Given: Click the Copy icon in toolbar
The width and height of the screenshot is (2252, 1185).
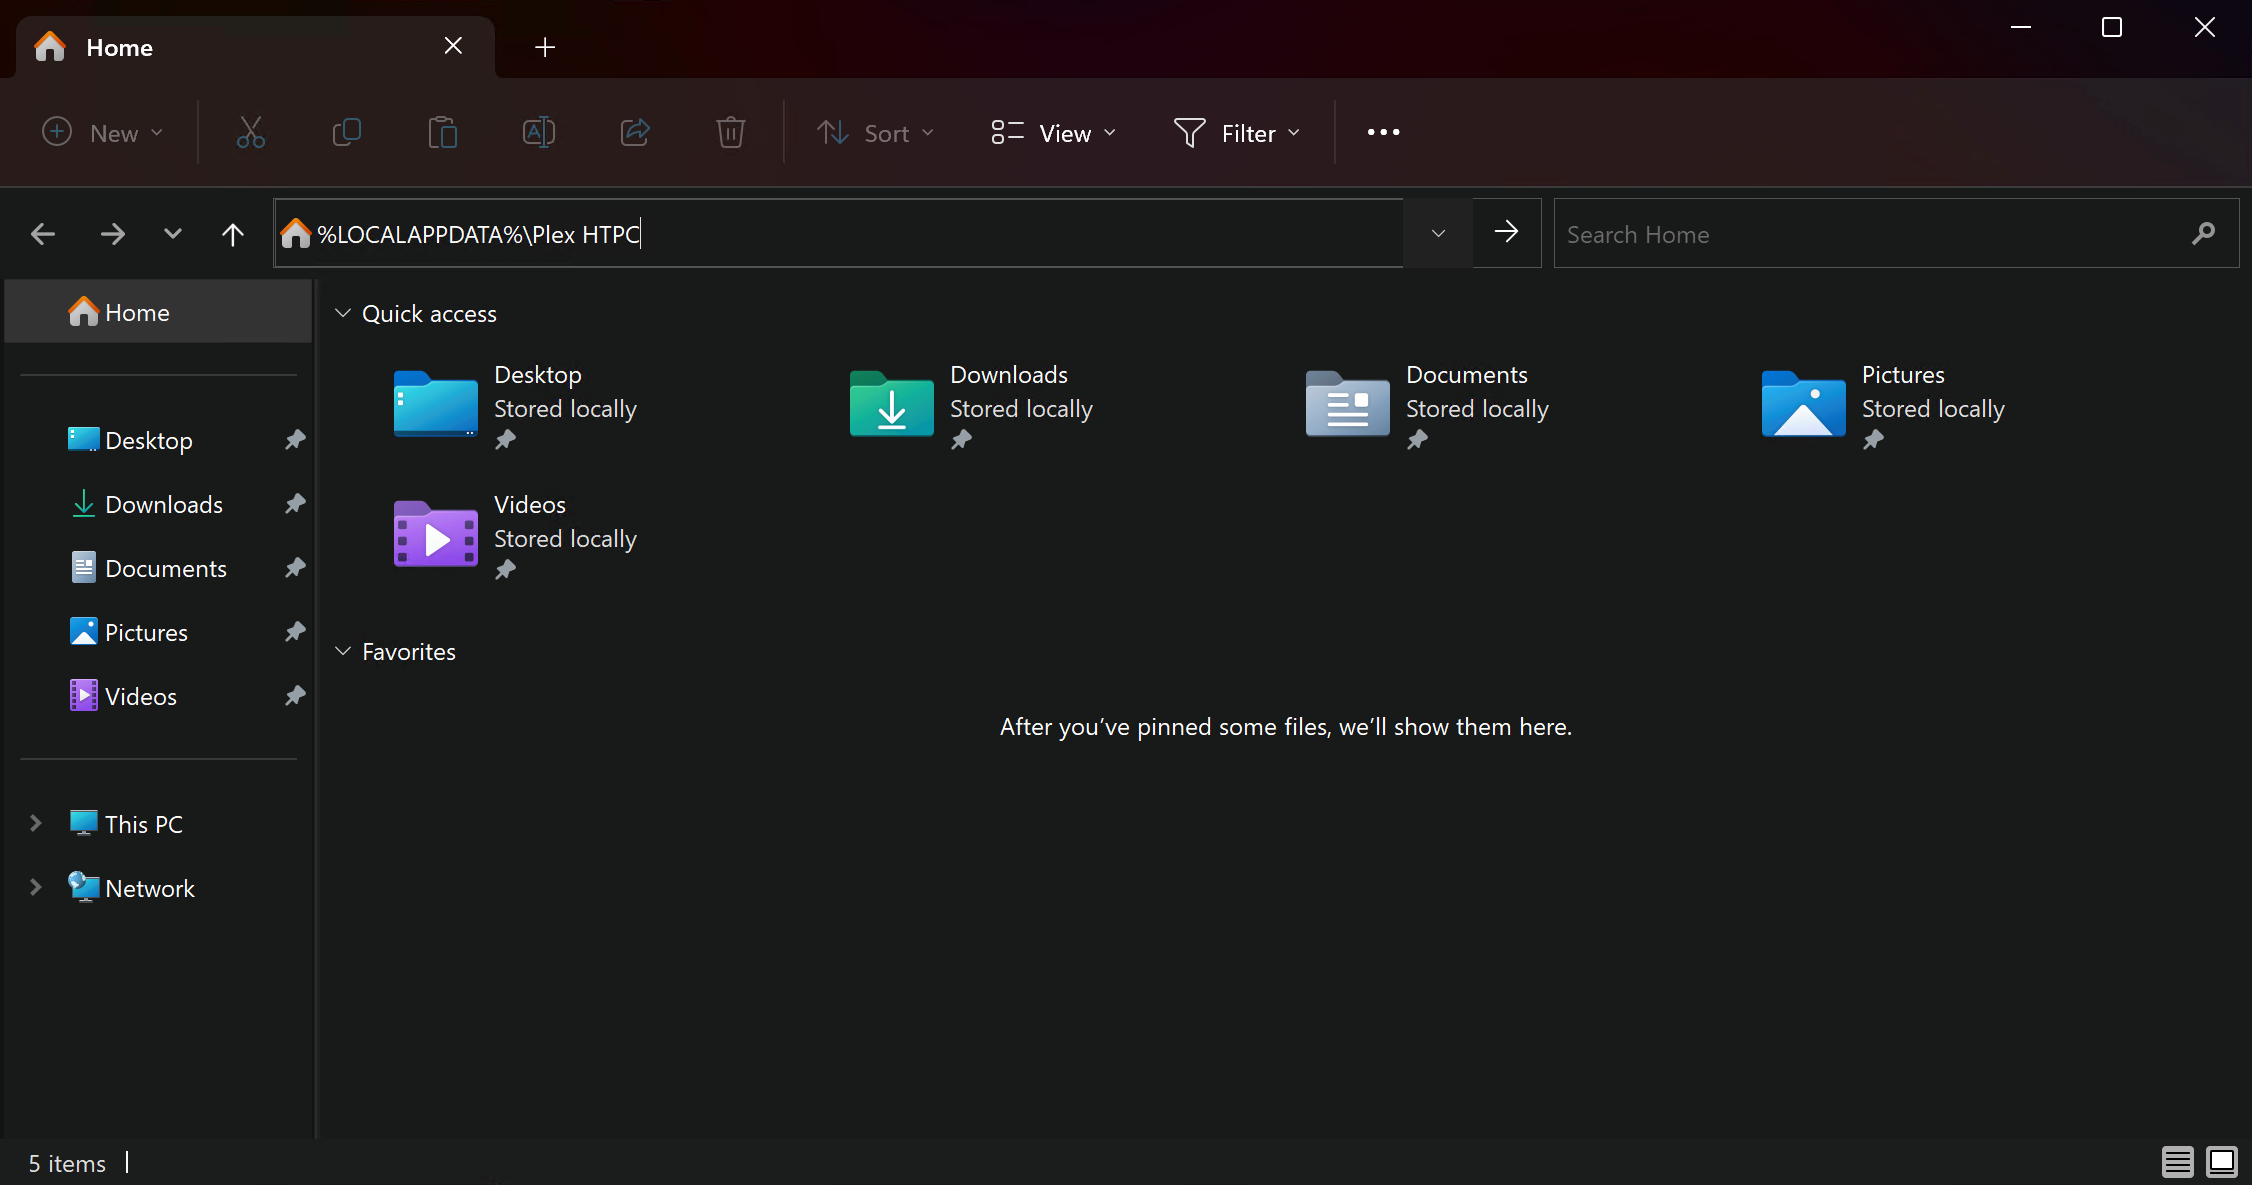Looking at the screenshot, I should pyautogui.click(x=346, y=132).
